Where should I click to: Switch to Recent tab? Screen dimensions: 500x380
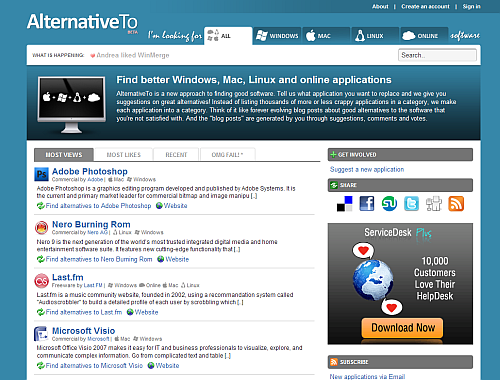(x=176, y=155)
